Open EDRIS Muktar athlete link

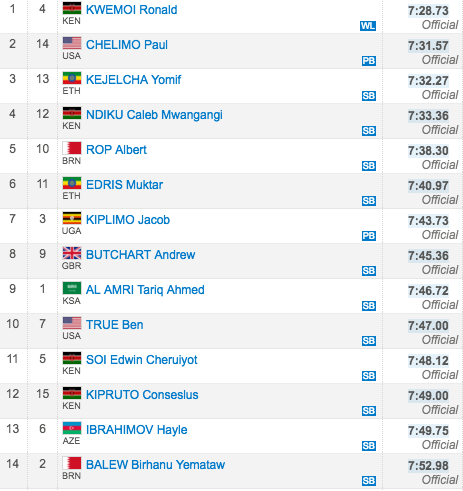(124, 185)
